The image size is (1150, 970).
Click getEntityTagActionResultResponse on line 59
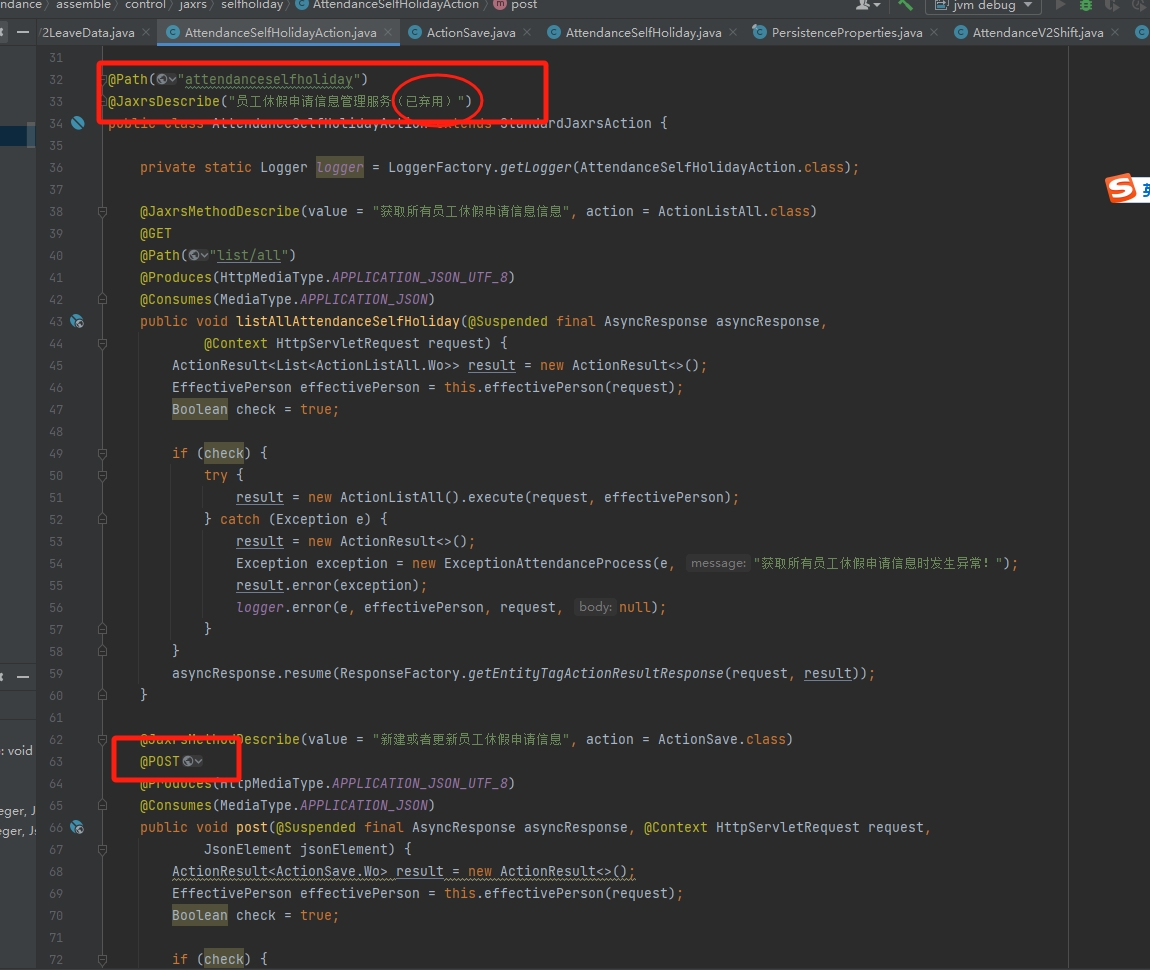[x=596, y=673]
